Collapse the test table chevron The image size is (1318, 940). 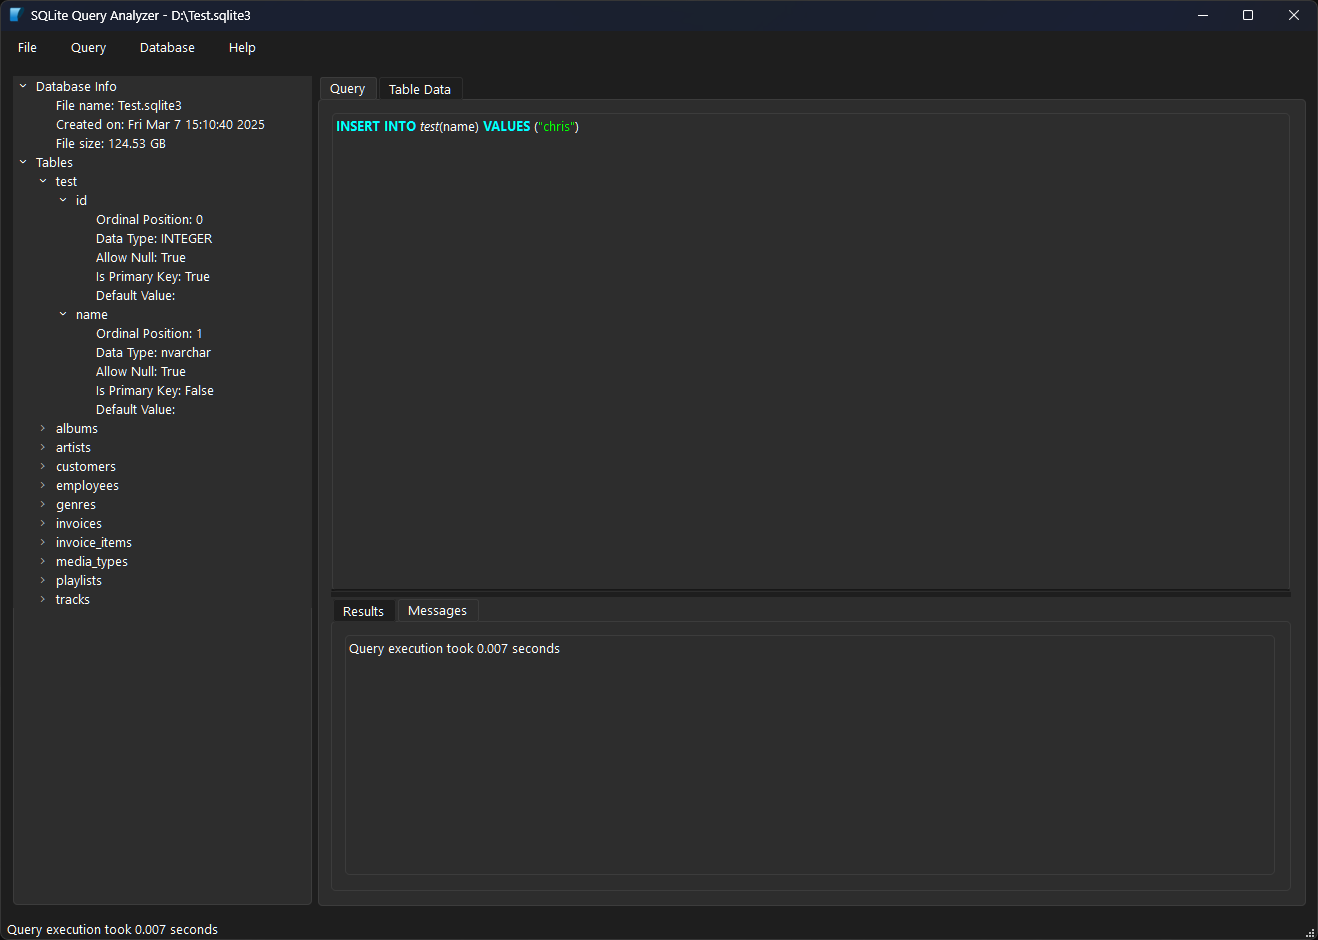[x=43, y=181]
